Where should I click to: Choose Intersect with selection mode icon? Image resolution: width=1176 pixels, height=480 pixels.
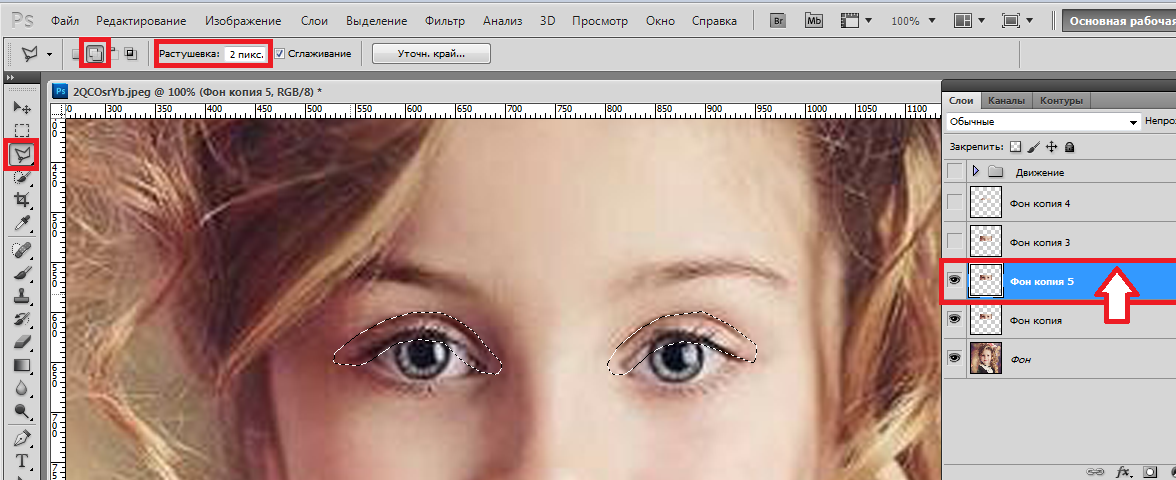(x=131, y=53)
